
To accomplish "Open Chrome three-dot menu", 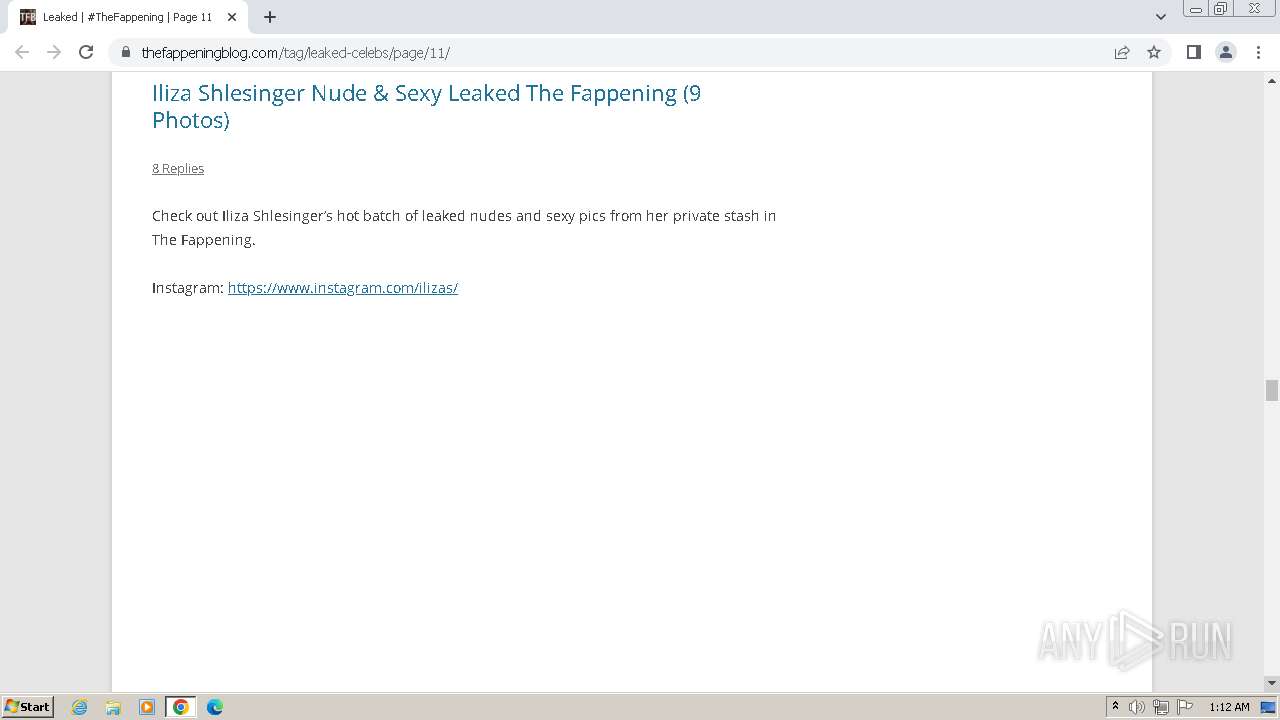I will [x=1258, y=52].
